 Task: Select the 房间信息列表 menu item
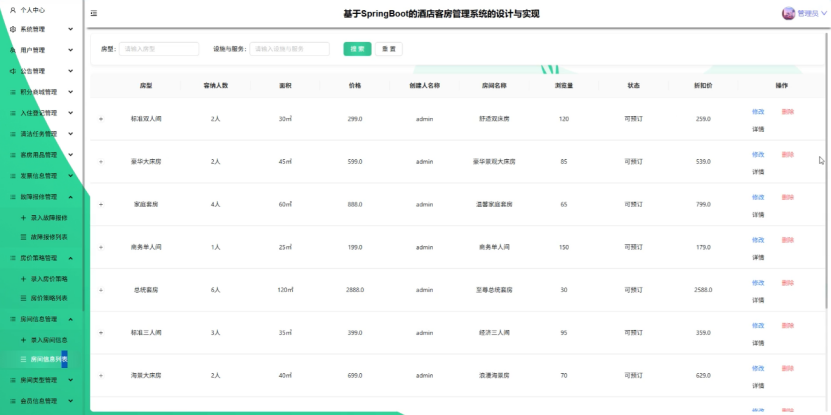click(x=41, y=359)
